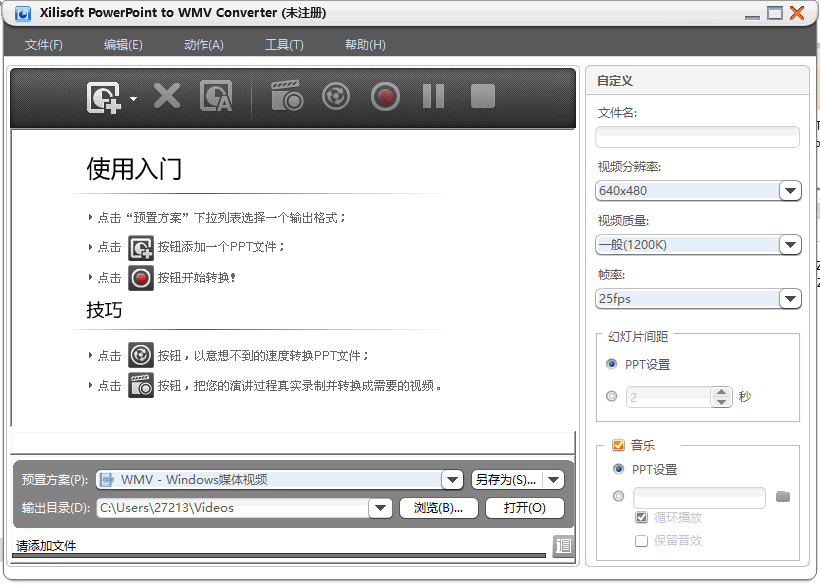820x585 pixels.
Task: Open the 文件(F) menu
Action: (x=44, y=45)
